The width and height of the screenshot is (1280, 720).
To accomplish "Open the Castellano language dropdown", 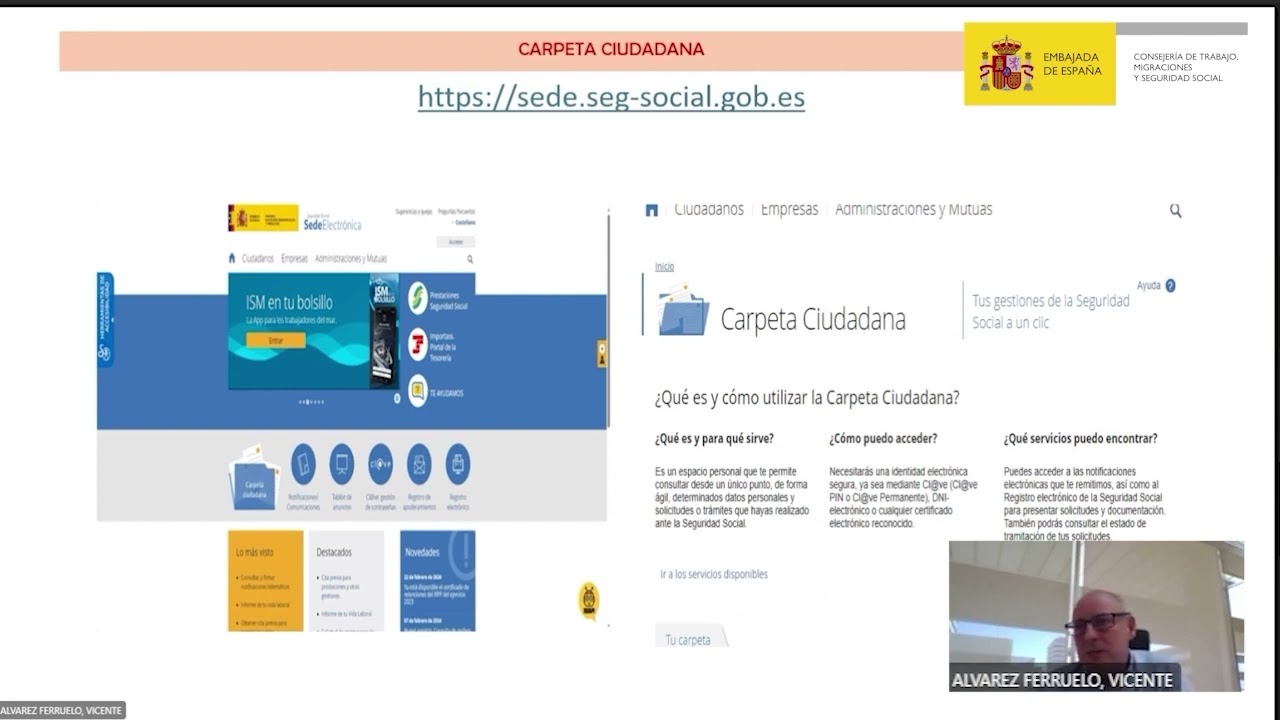I will click(x=463, y=222).
